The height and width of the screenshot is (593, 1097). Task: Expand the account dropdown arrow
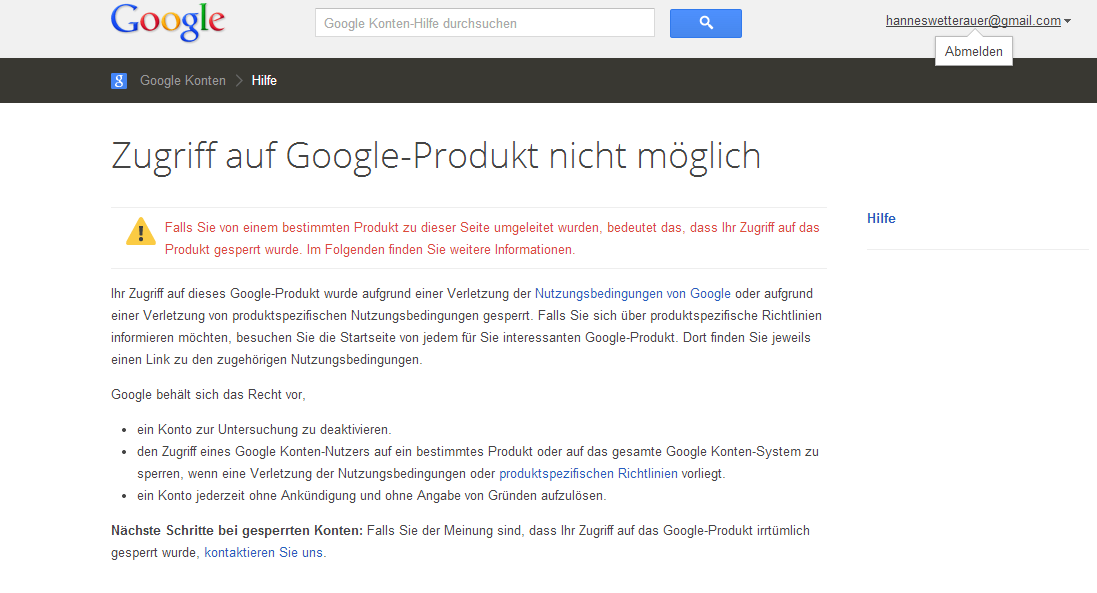click(x=1068, y=21)
